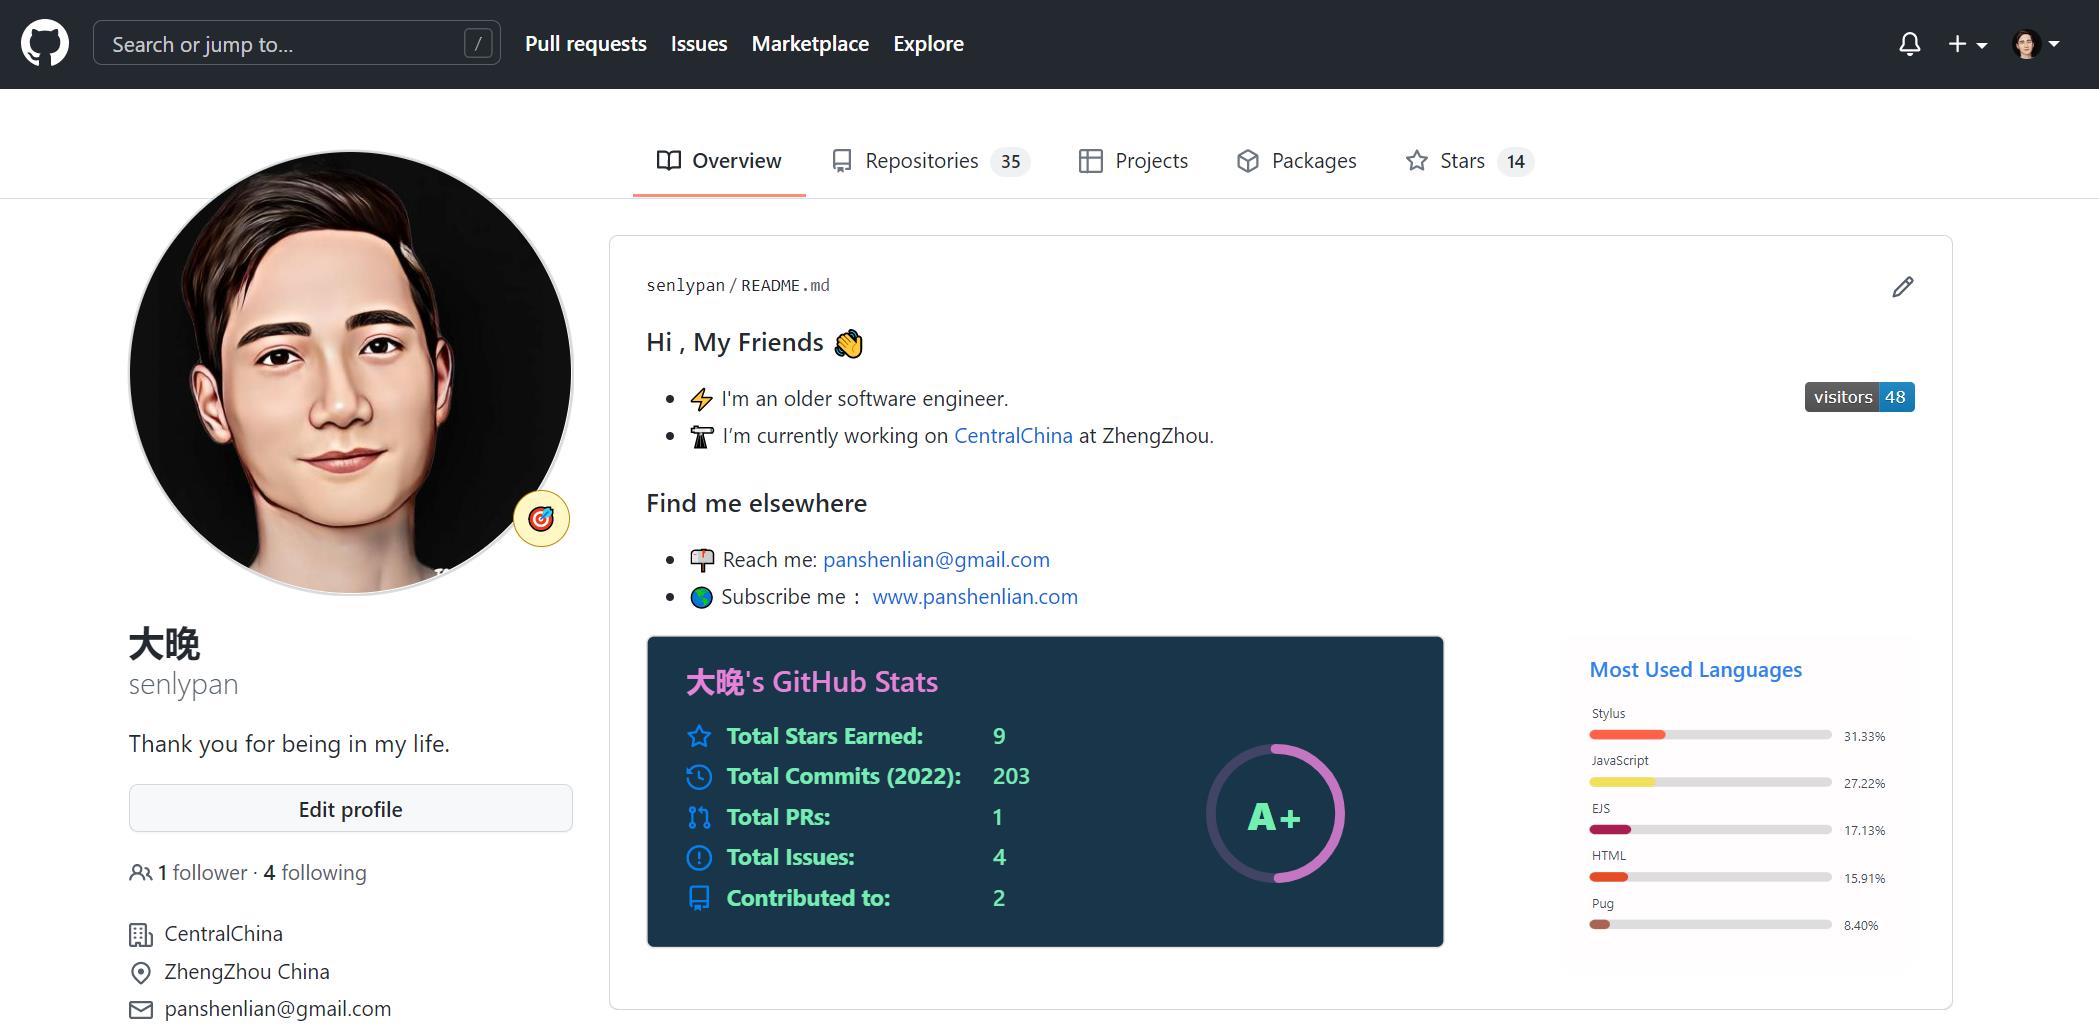This screenshot has height=1036, width=2099.
Task: Click the slash shortcut key hint in search
Action: (478, 44)
